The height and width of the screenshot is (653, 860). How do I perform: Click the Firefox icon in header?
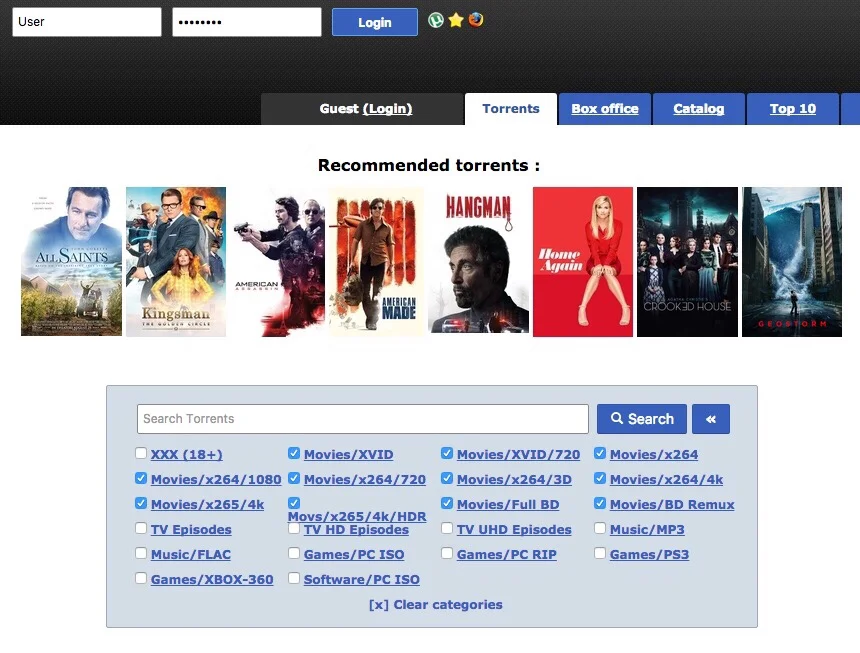click(476, 20)
